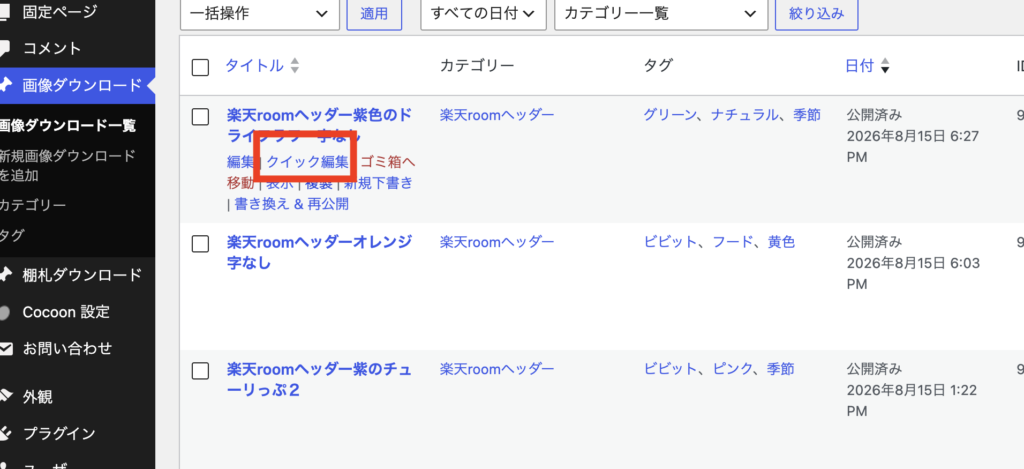Click the カテゴリー column header text
The image size is (1024, 469).
477,65
